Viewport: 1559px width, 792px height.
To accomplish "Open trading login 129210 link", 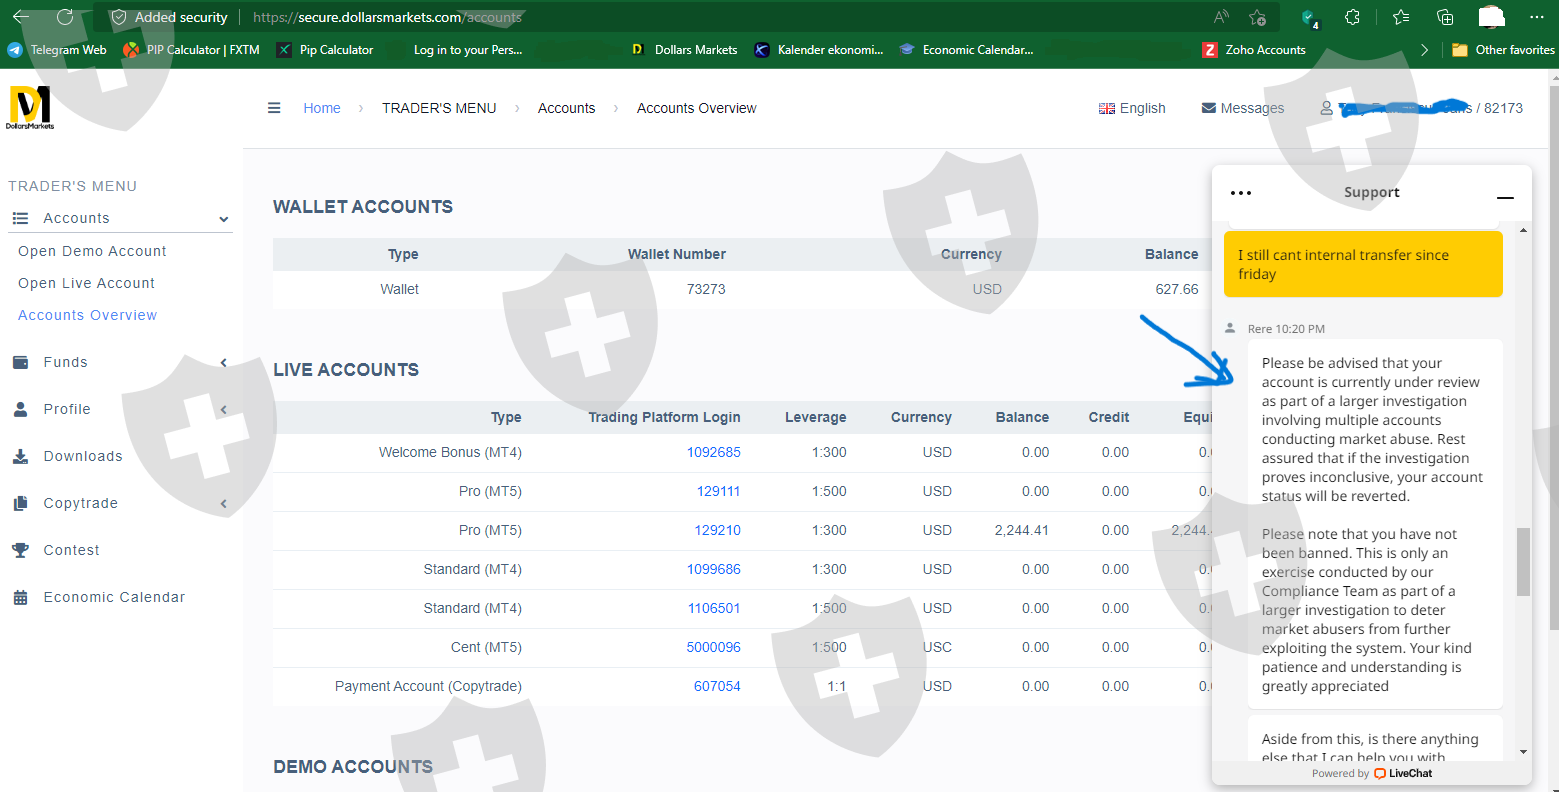I will pyautogui.click(x=717, y=530).
